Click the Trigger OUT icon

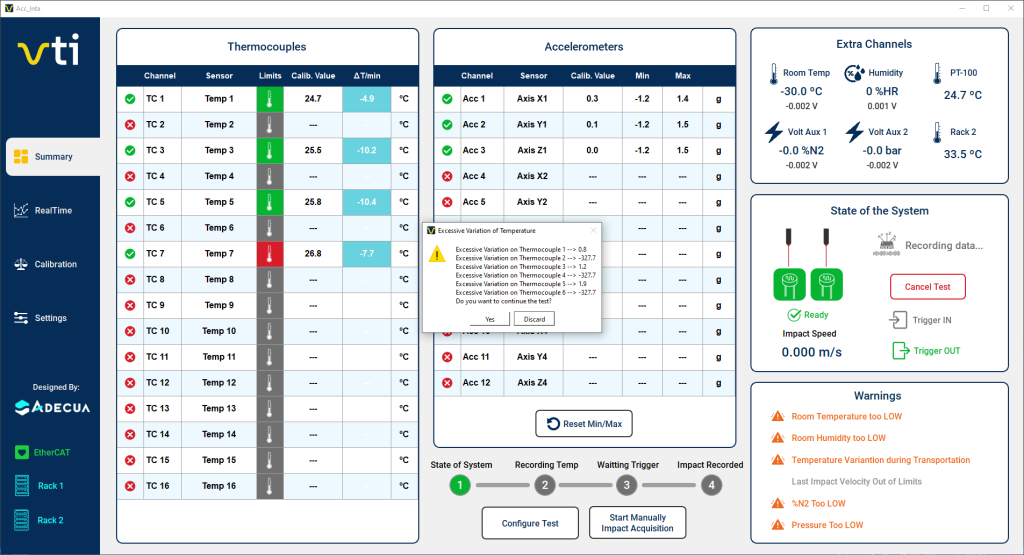tap(900, 351)
